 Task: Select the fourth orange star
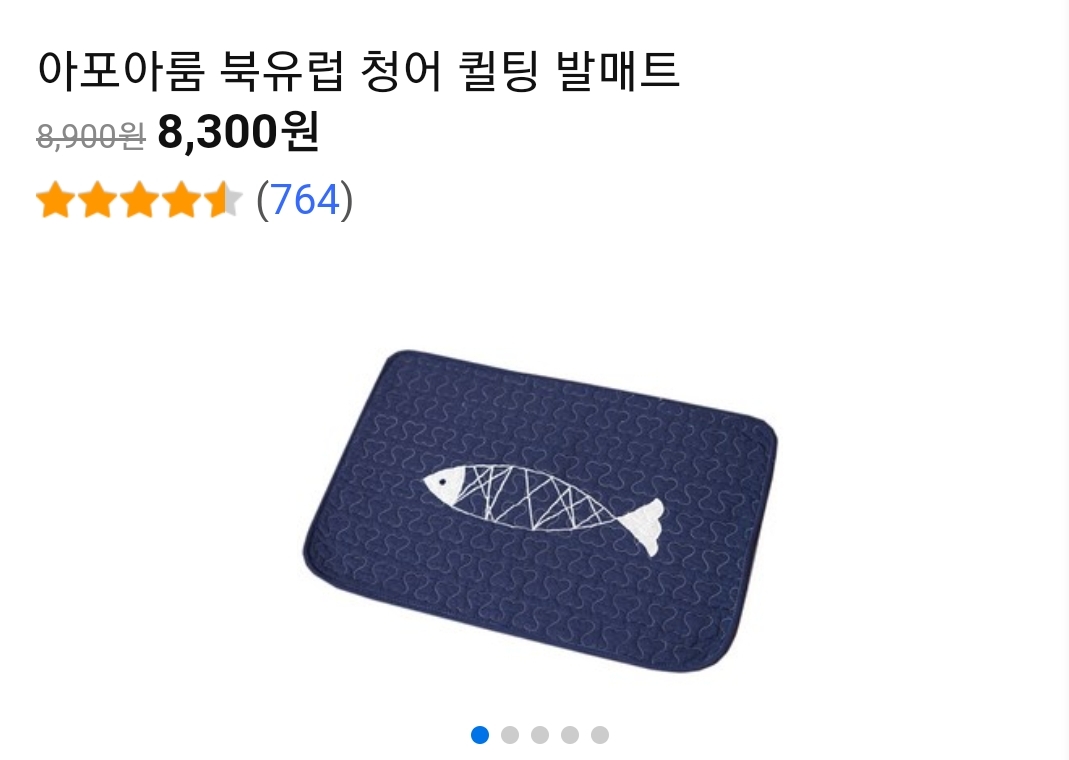tap(182, 200)
